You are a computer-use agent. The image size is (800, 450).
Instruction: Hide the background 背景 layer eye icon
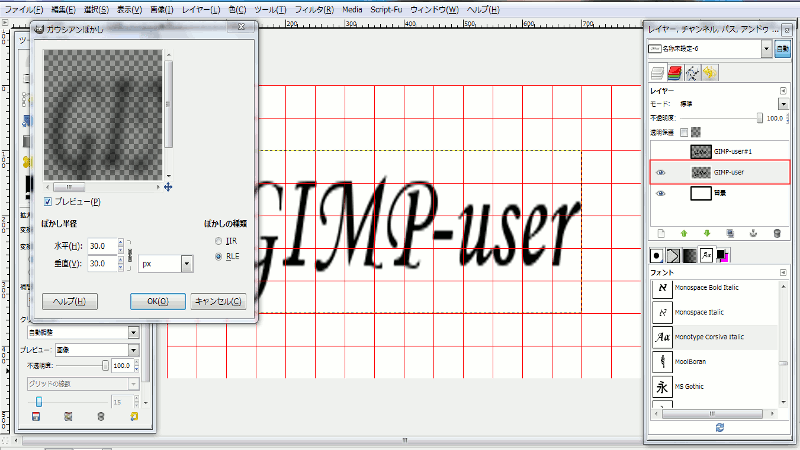click(661, 193)
